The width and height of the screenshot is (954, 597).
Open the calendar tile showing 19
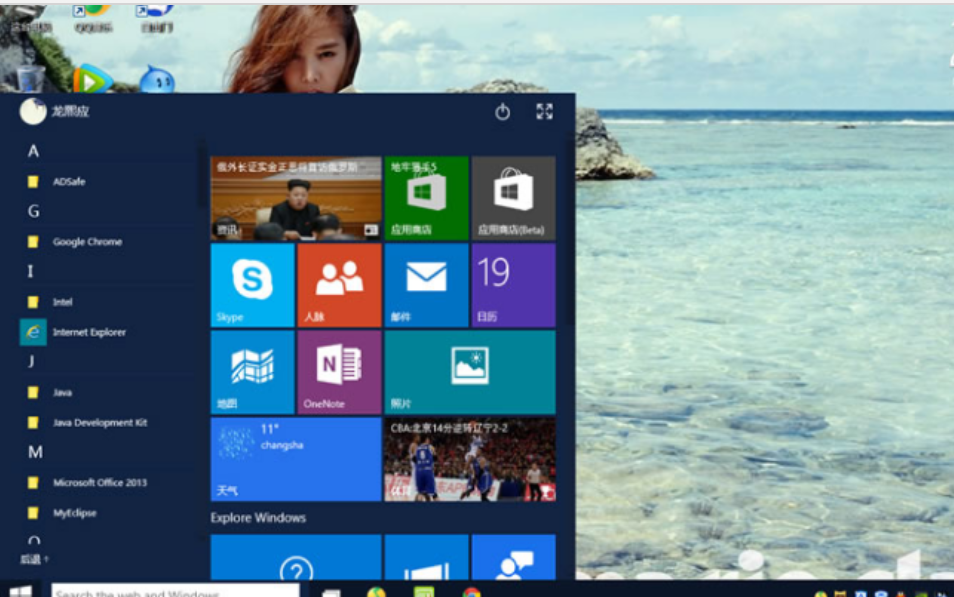(x=513, y=285)
